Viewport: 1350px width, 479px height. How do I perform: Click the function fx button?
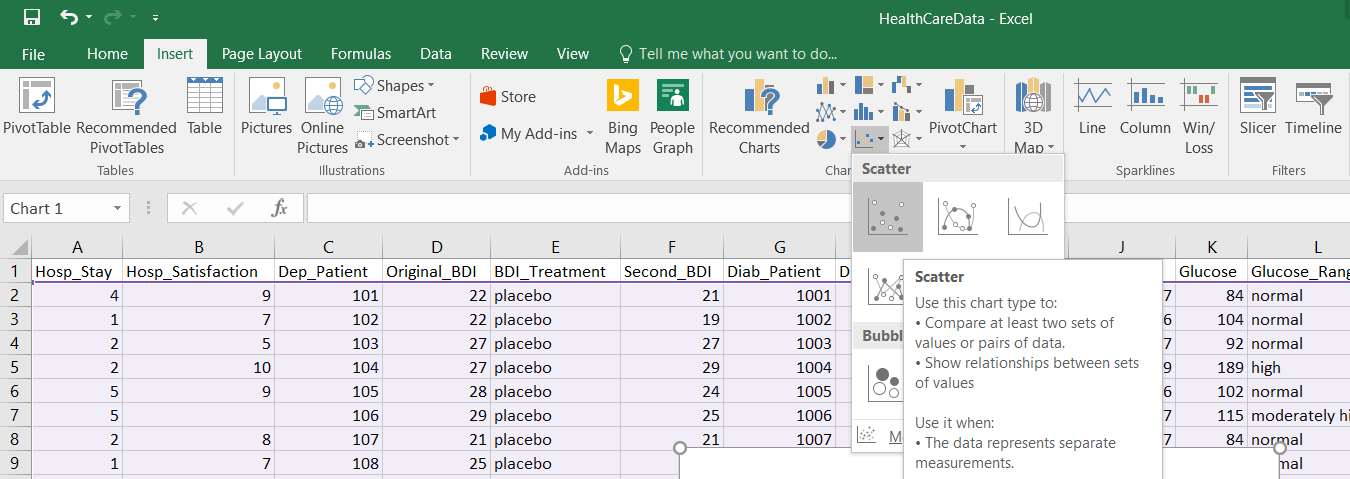click(x=280, y=208)
